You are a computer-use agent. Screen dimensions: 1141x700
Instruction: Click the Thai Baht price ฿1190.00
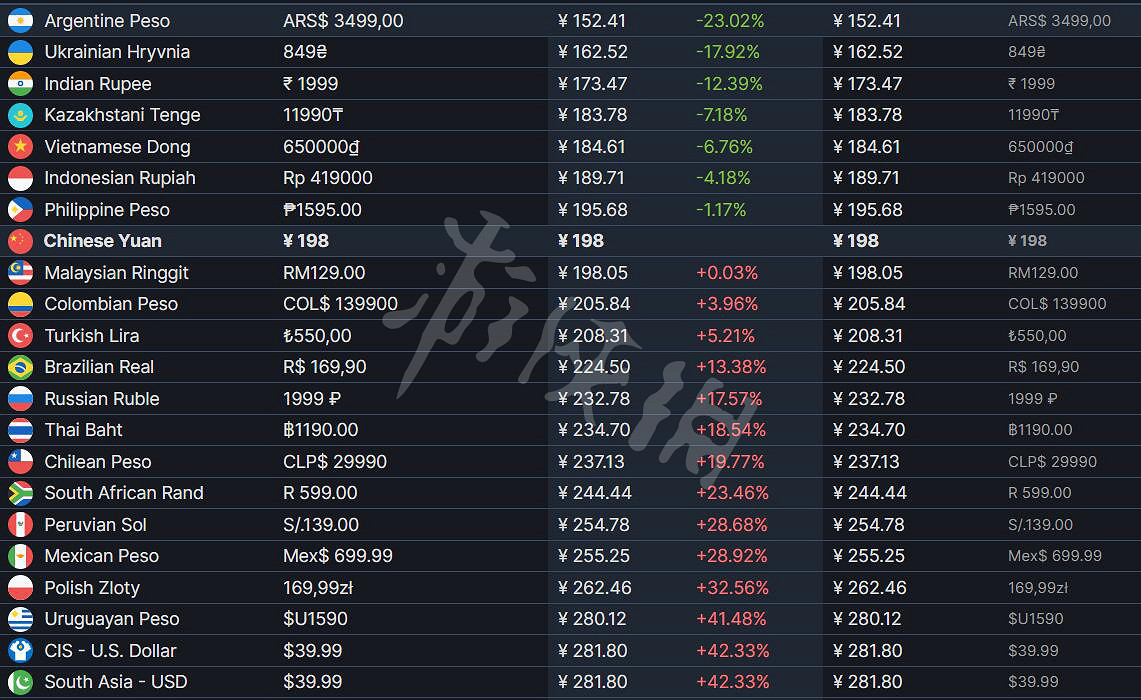(320, 430)
